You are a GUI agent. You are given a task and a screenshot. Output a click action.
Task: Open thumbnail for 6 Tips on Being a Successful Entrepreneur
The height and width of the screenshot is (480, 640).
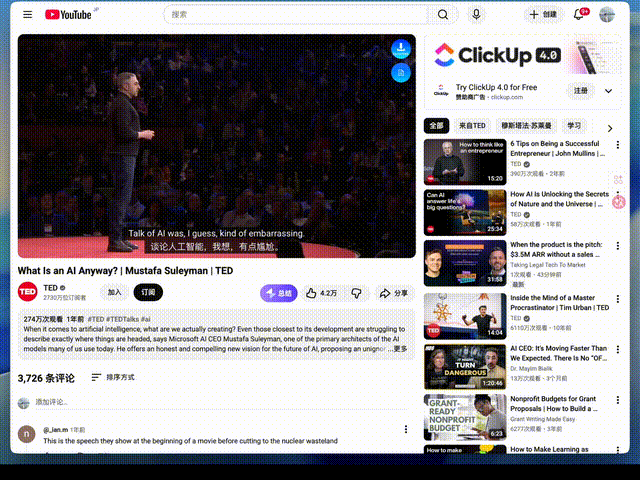click(465, 162)
